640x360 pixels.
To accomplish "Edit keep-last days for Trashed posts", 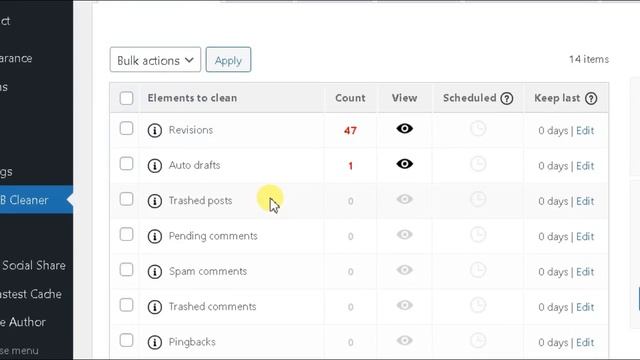I will [585, 201].
